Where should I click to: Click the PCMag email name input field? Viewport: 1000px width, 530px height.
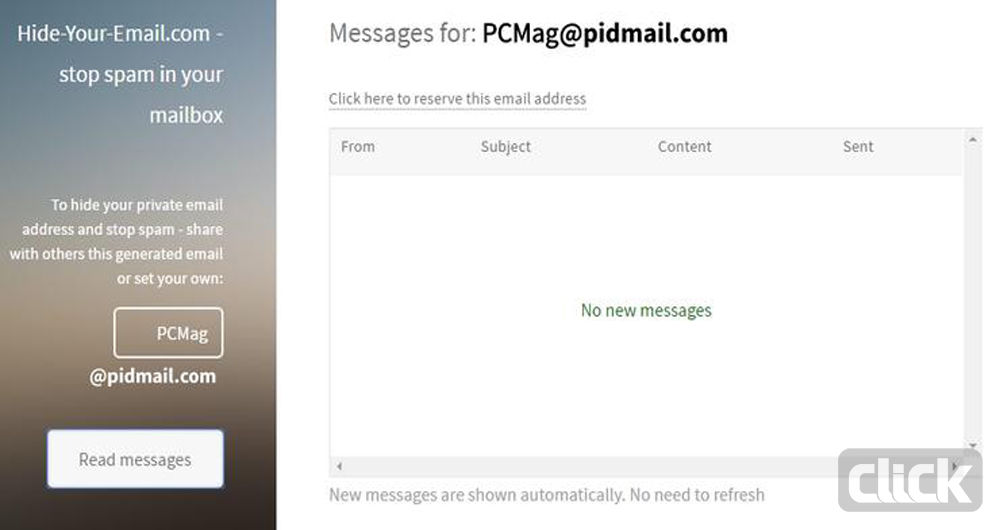click(x=168, y=333)
